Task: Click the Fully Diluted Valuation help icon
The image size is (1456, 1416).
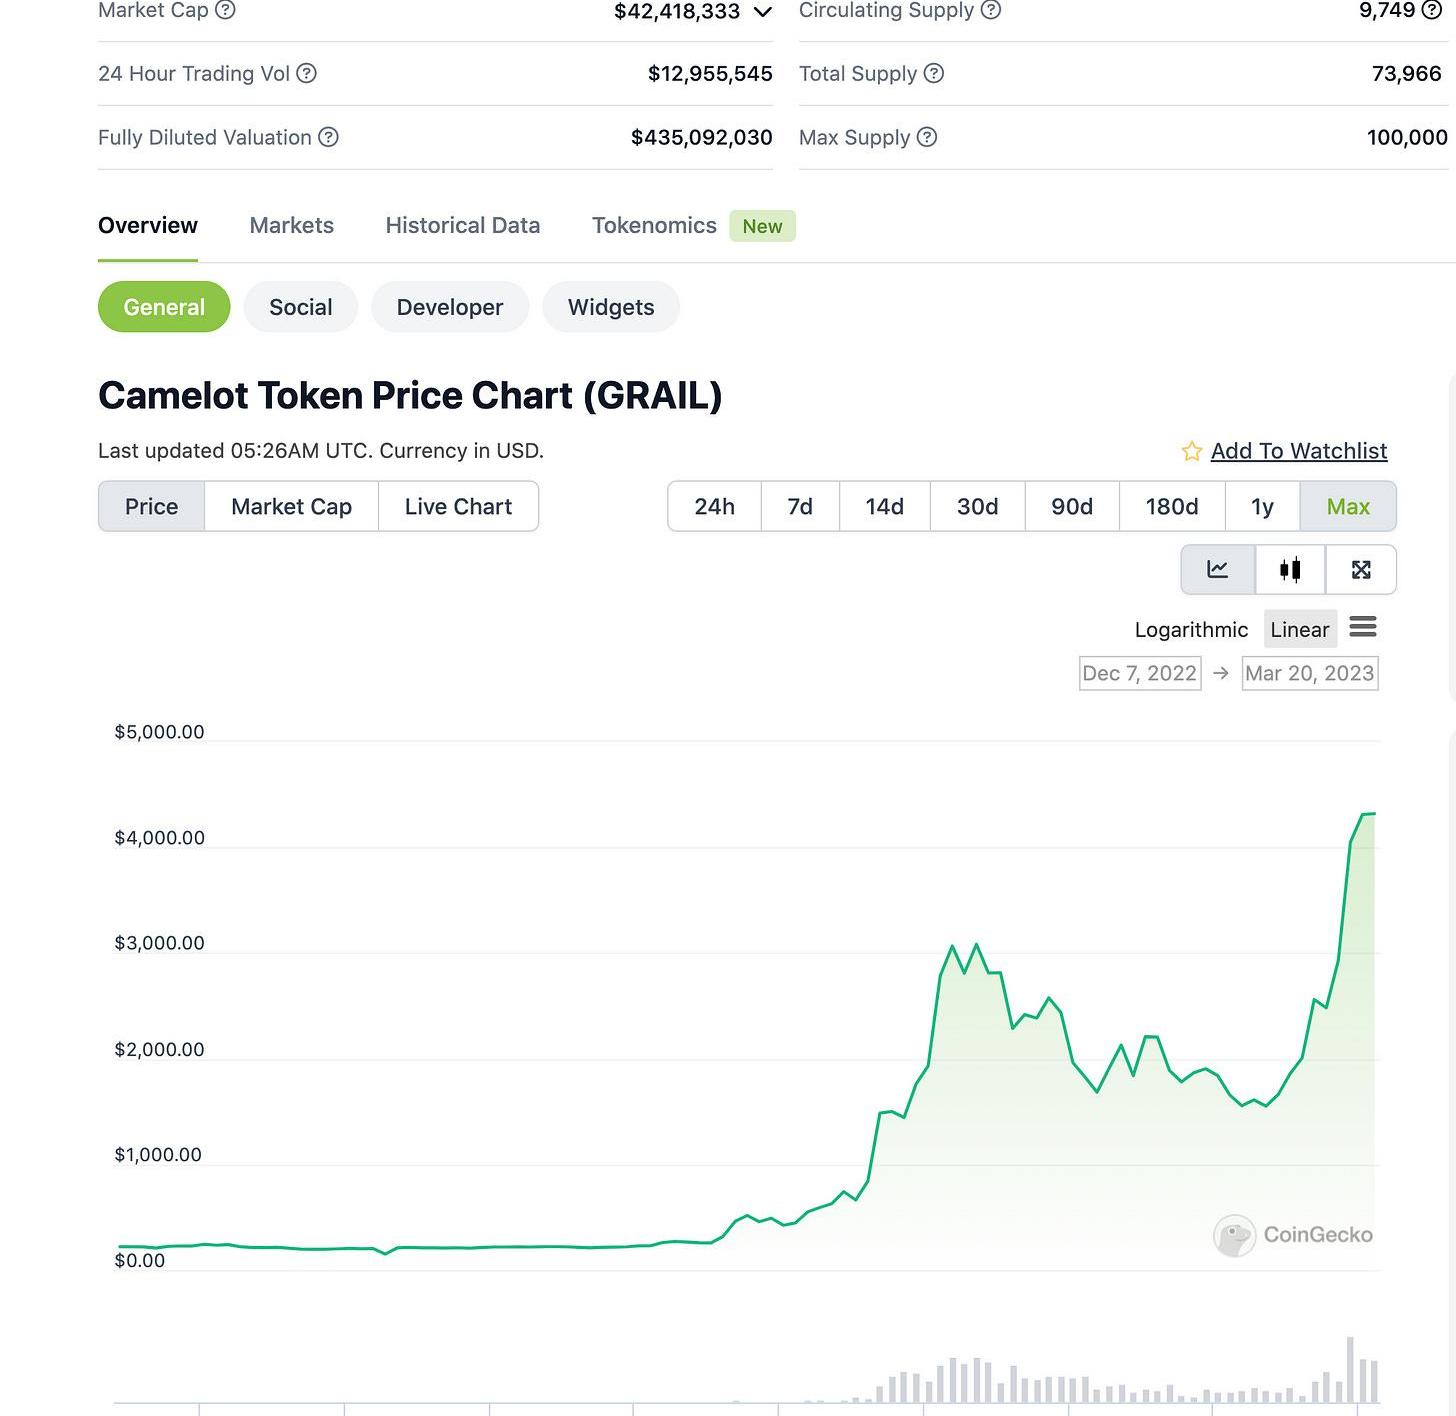Action: [328, 138]
